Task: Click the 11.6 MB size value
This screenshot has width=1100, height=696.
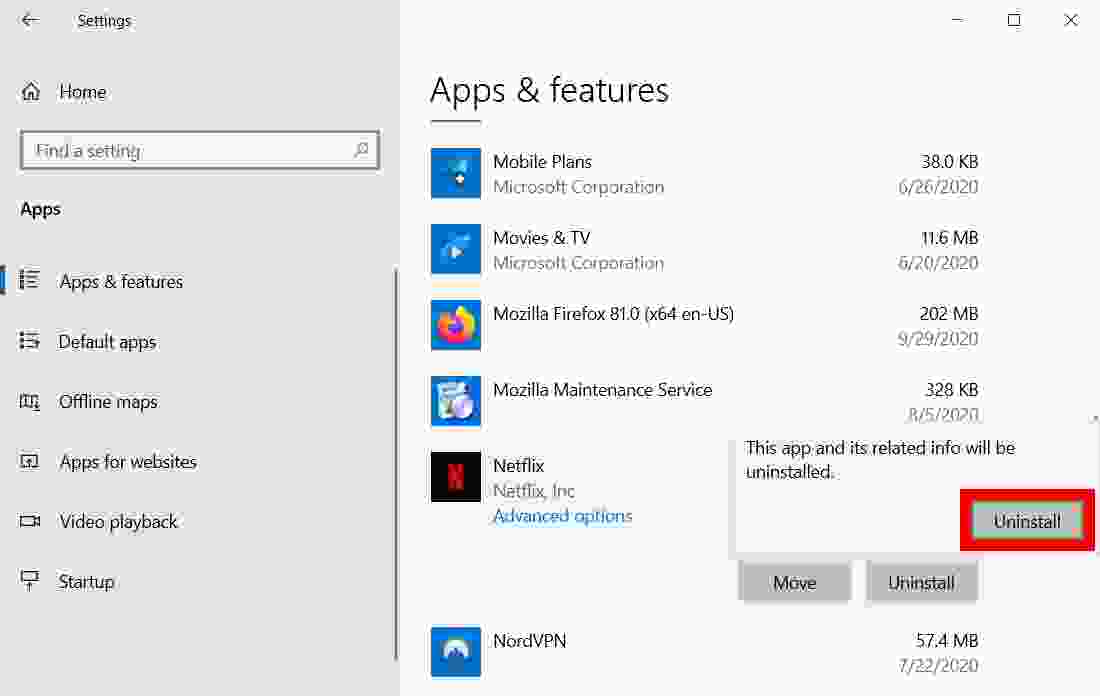Action: coord(949,238)
